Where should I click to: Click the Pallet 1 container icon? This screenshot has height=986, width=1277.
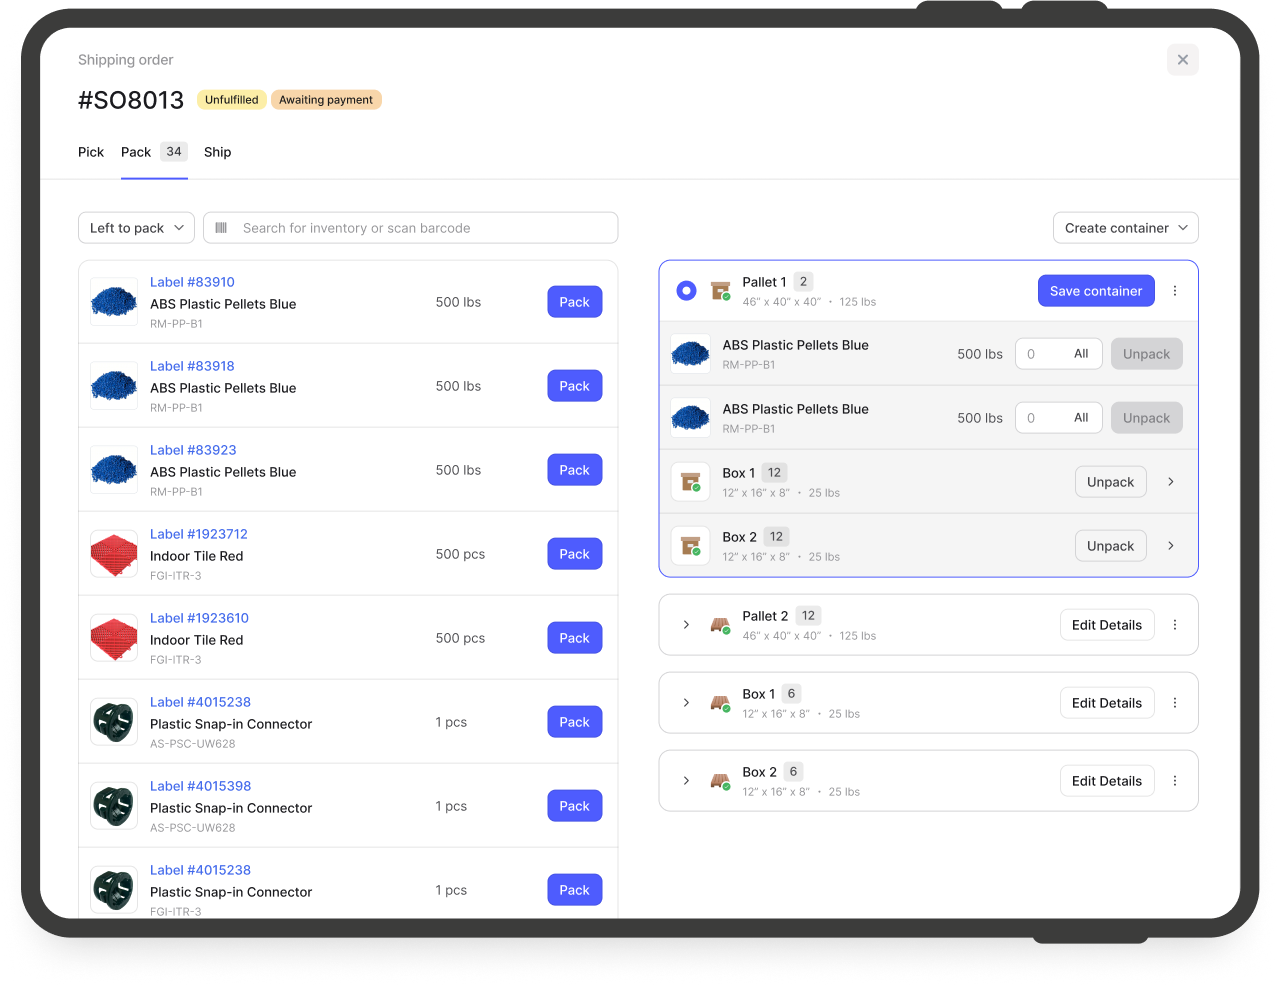pyautogui.click(x=720, y=291)
